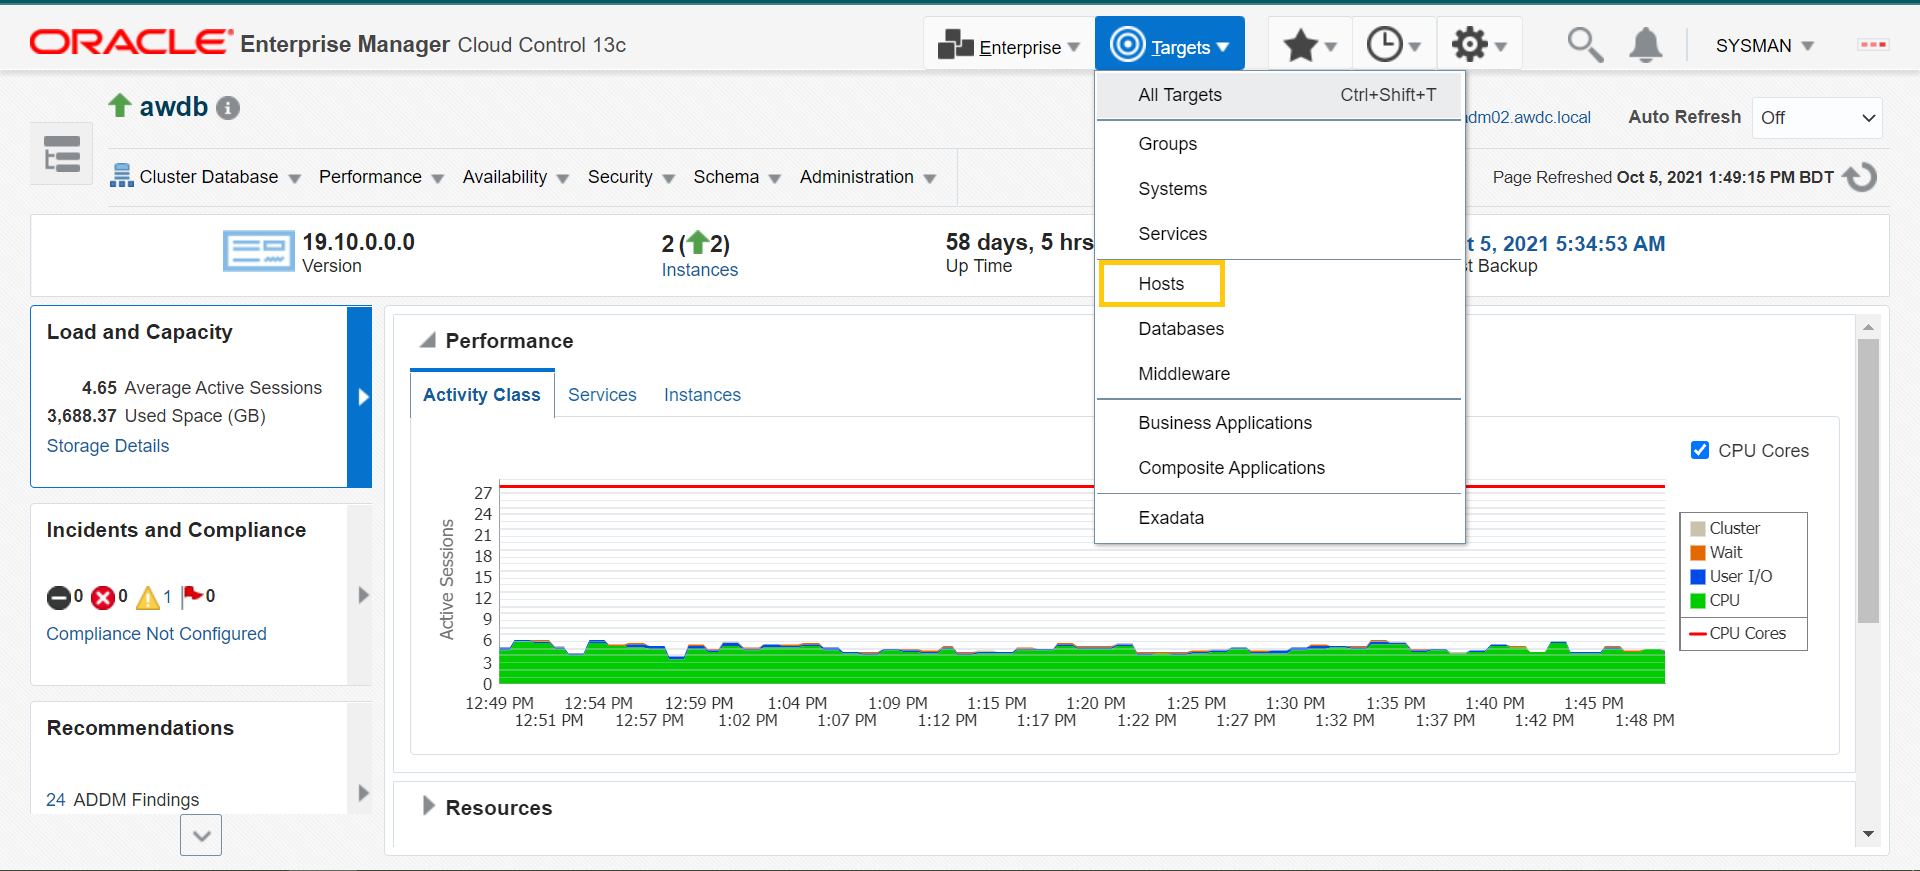Image resolution: width=1920 pixels, height=871 pixels.
Task: Click the Targets bullseye icon
Action: click(1127, 44)
